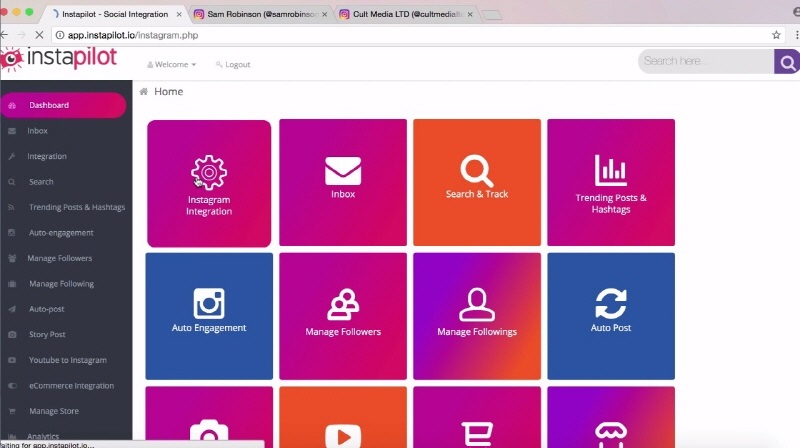Open the Auto Post tile

611,316
